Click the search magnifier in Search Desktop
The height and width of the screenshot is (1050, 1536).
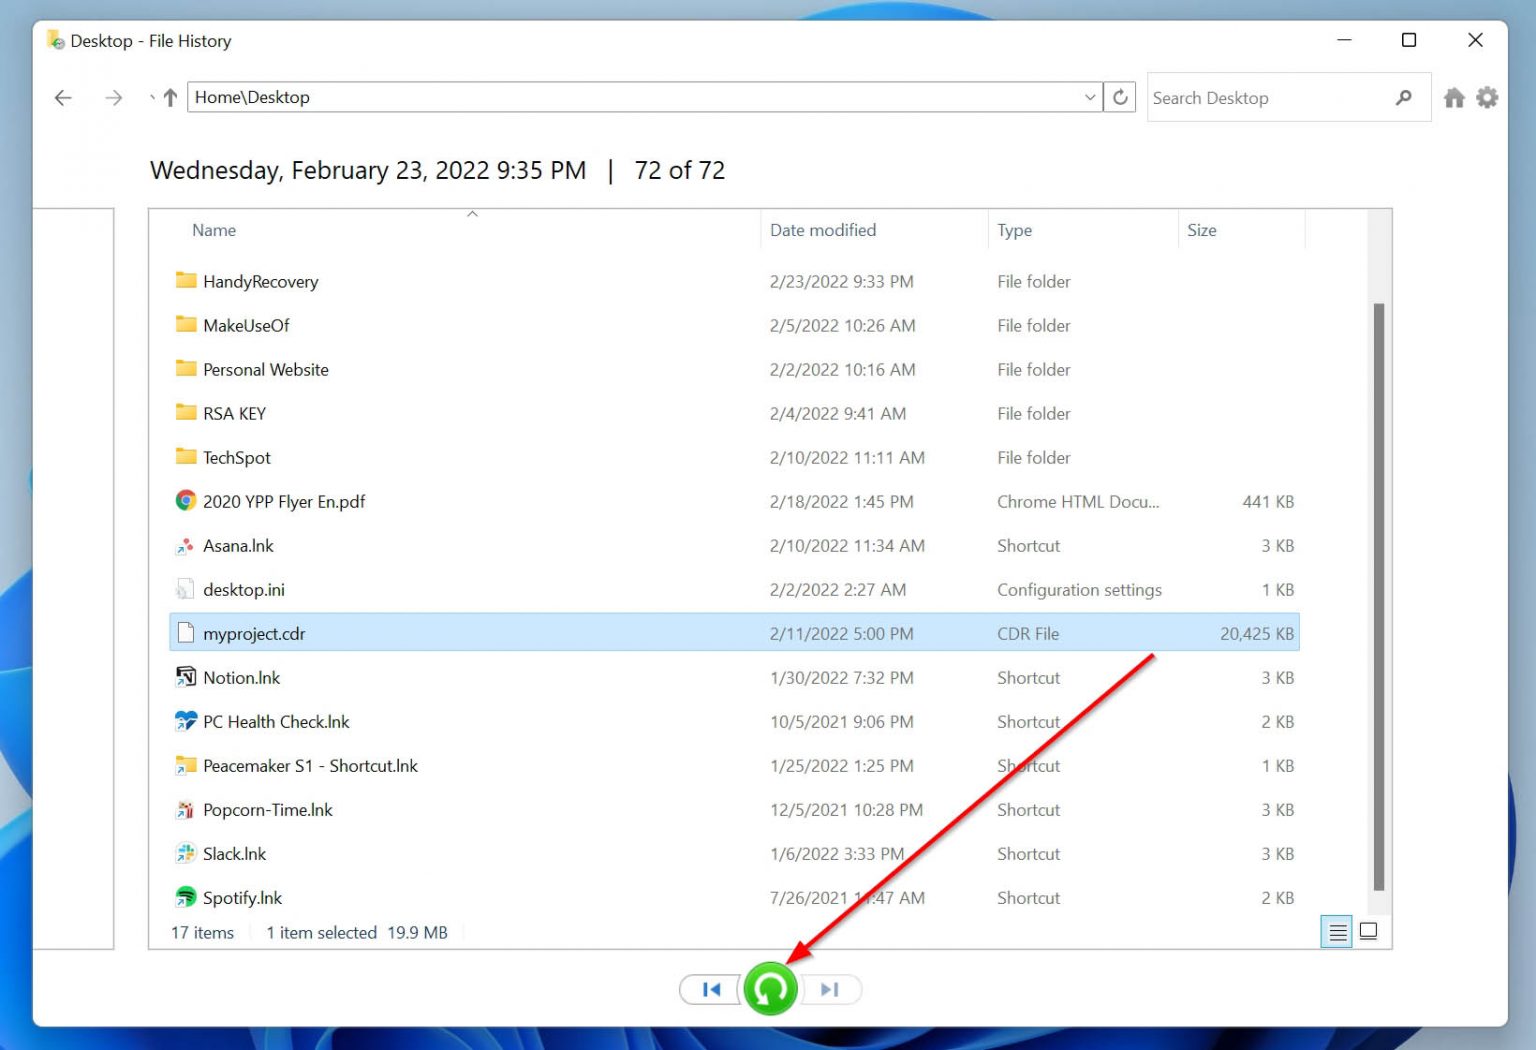coord(1406,97)
